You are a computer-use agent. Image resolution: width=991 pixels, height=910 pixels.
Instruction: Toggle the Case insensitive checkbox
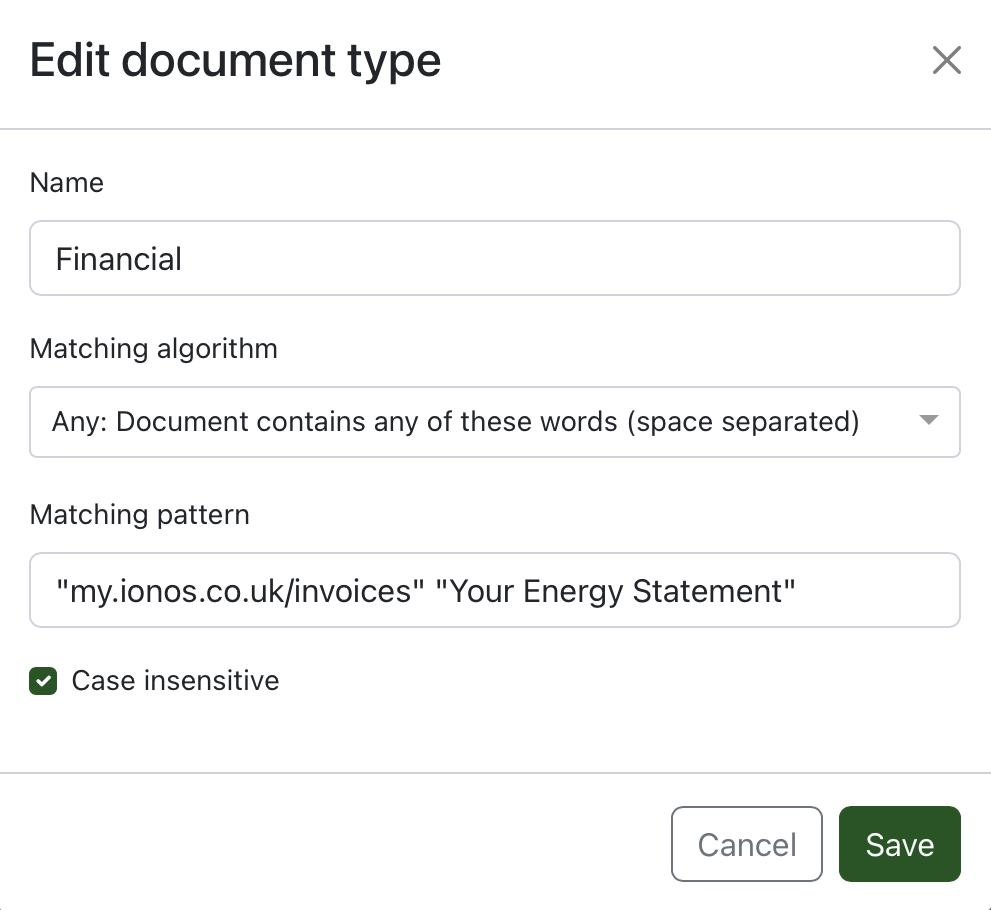pyautogui.click(x=43, y=681)
